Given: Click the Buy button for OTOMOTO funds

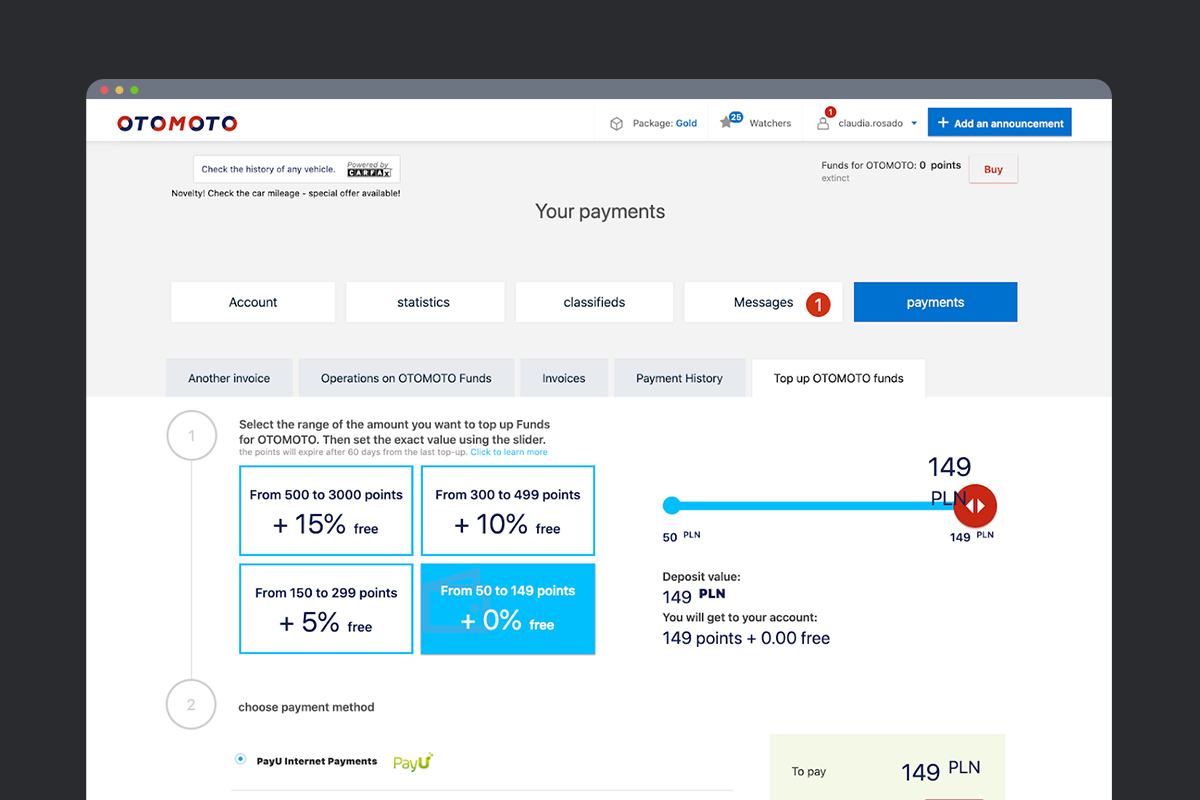Looking at the screenshot, I should point(992,169).
